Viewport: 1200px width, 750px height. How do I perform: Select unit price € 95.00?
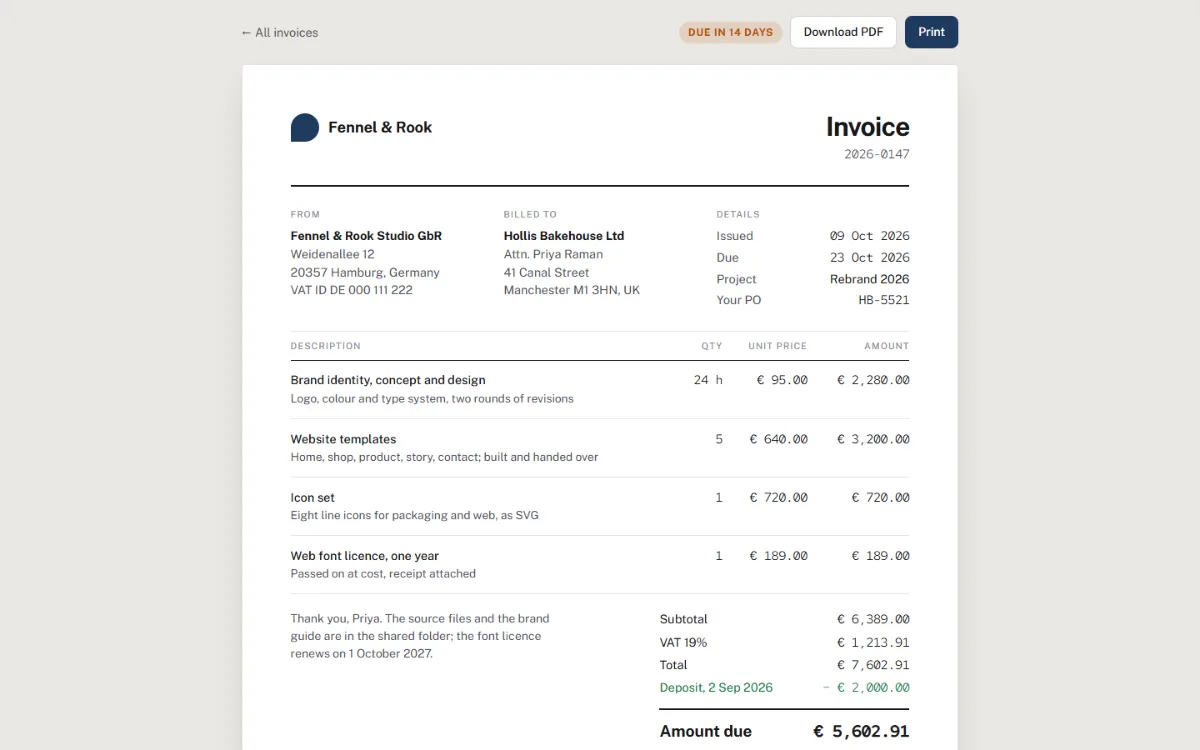(x=782, y=380)
